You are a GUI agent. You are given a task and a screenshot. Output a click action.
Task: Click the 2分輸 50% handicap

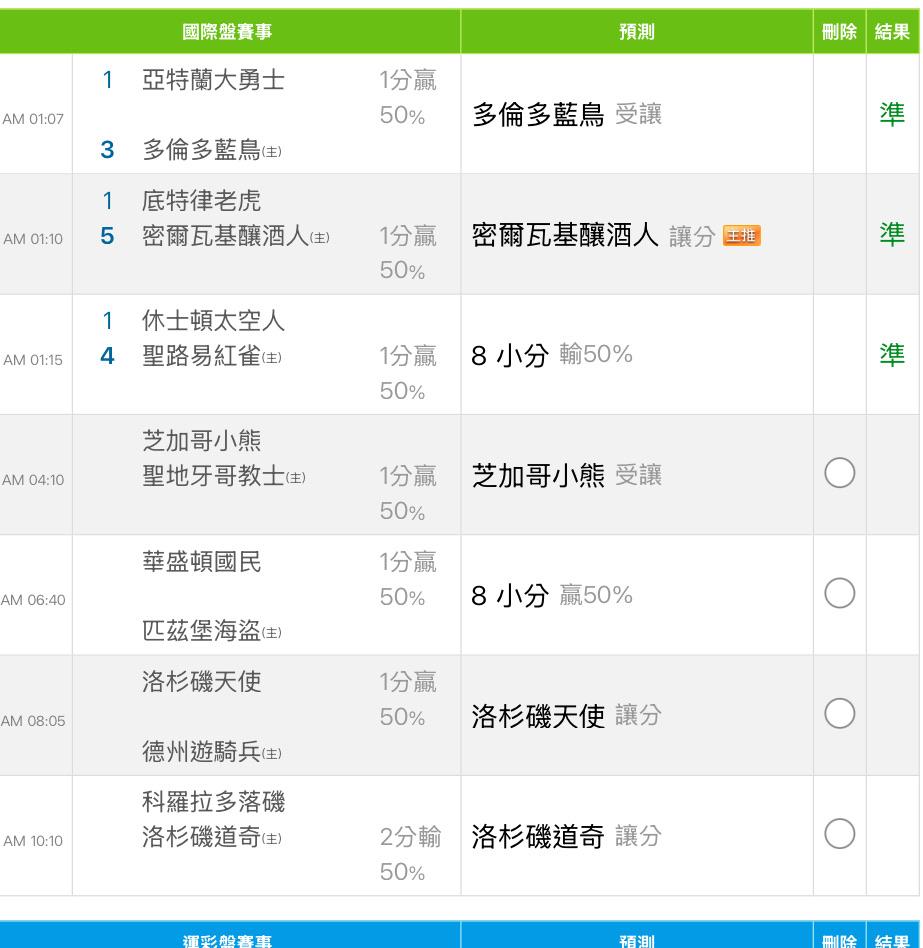pyautogui.click(x=410, y=854)
